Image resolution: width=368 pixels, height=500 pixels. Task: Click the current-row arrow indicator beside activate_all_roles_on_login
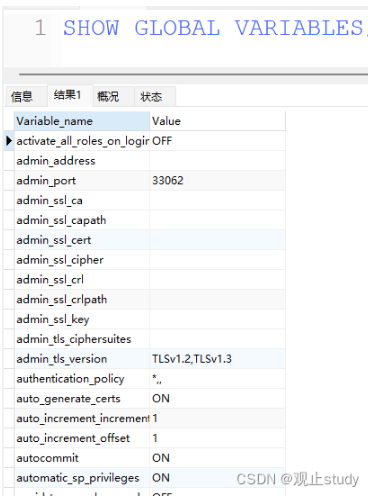(x=9, y=141)
